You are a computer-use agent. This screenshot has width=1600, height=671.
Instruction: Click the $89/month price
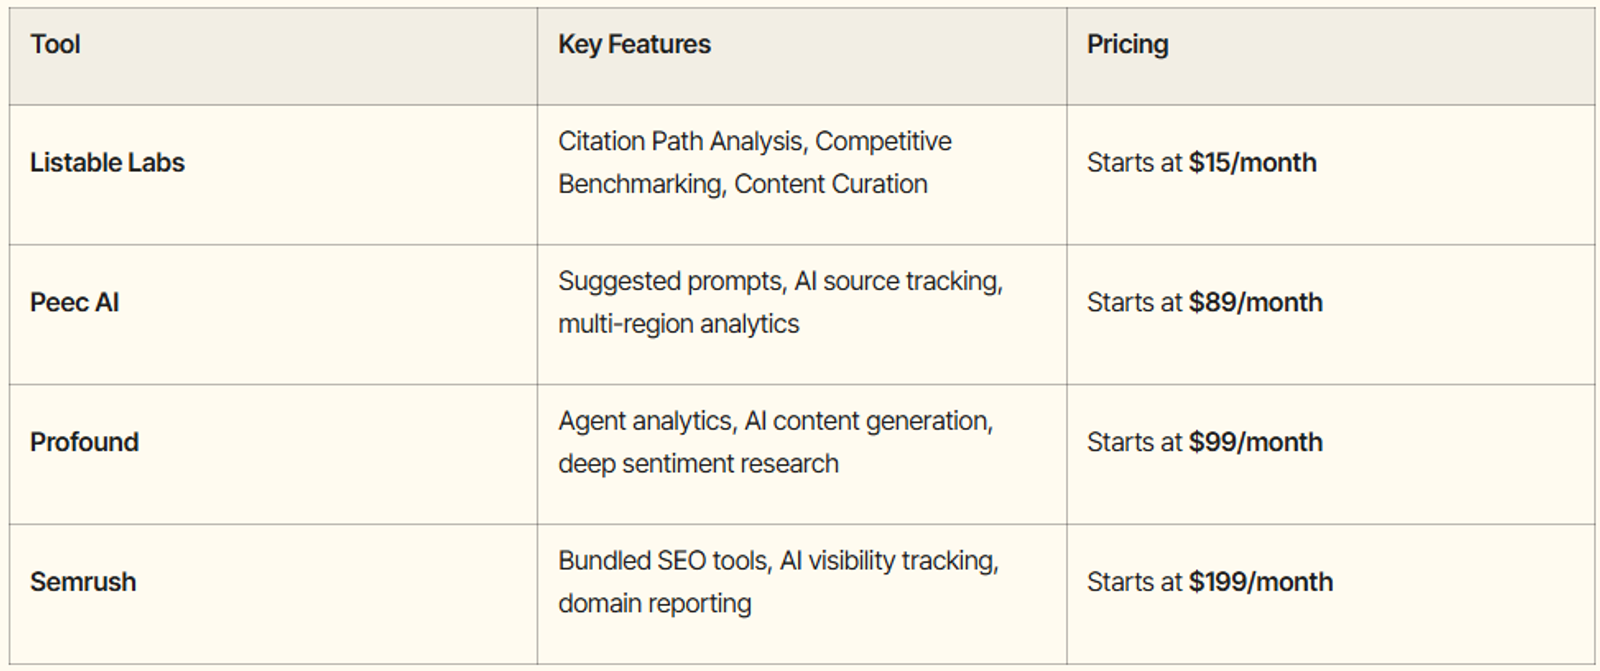(1255, 302)
